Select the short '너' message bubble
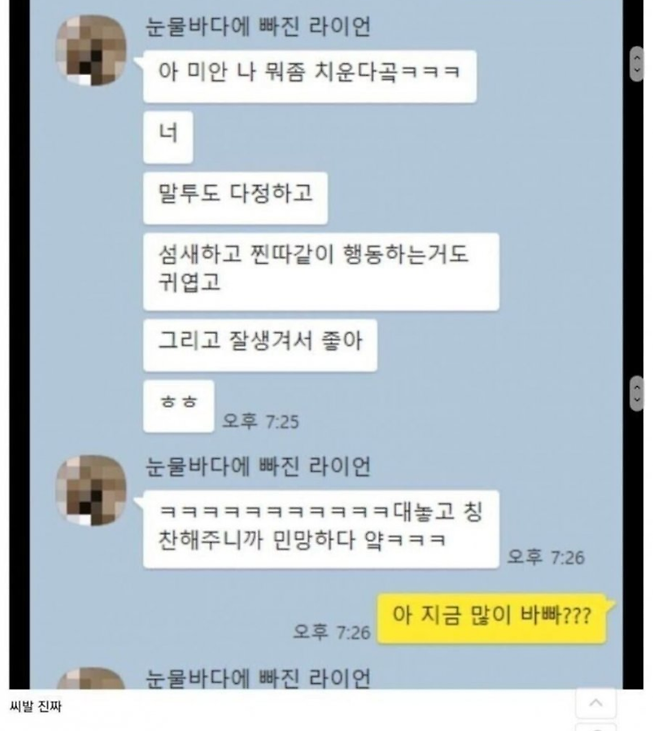 point(168,138)
